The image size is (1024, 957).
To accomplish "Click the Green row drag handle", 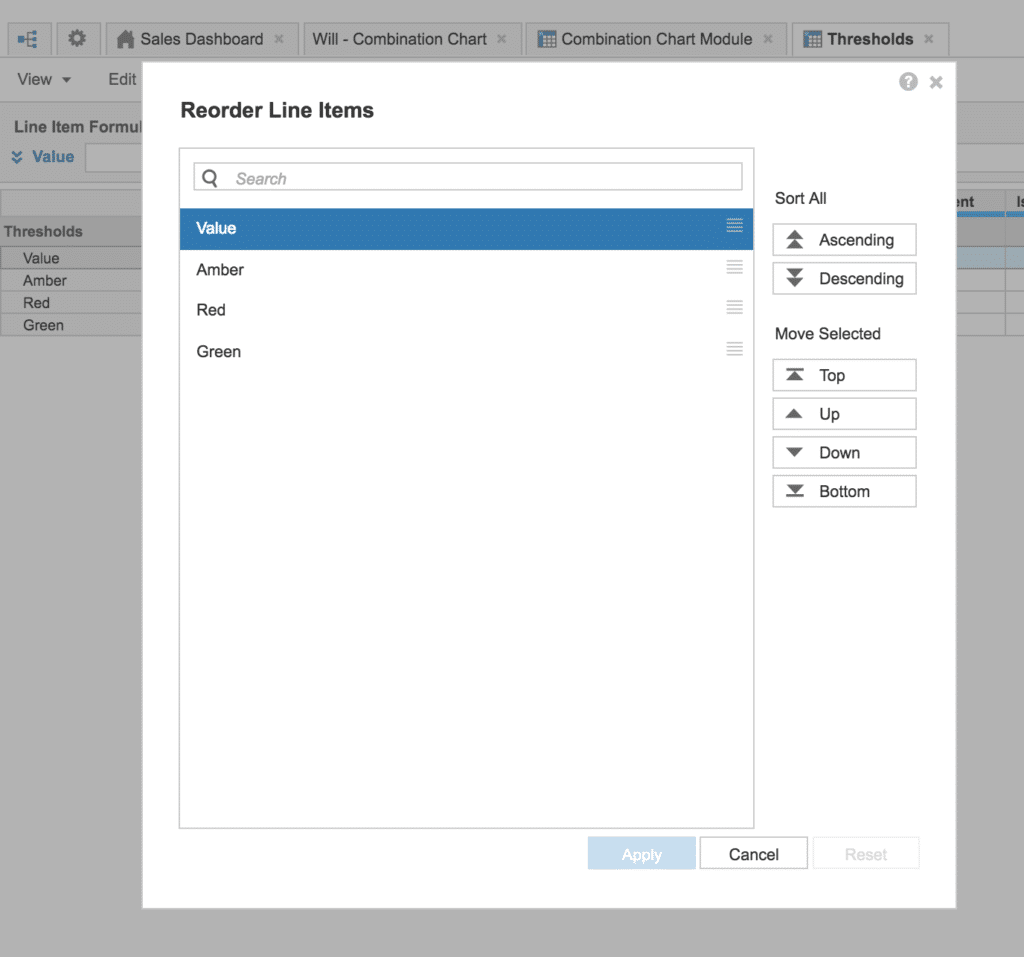I will coord(734,349).
